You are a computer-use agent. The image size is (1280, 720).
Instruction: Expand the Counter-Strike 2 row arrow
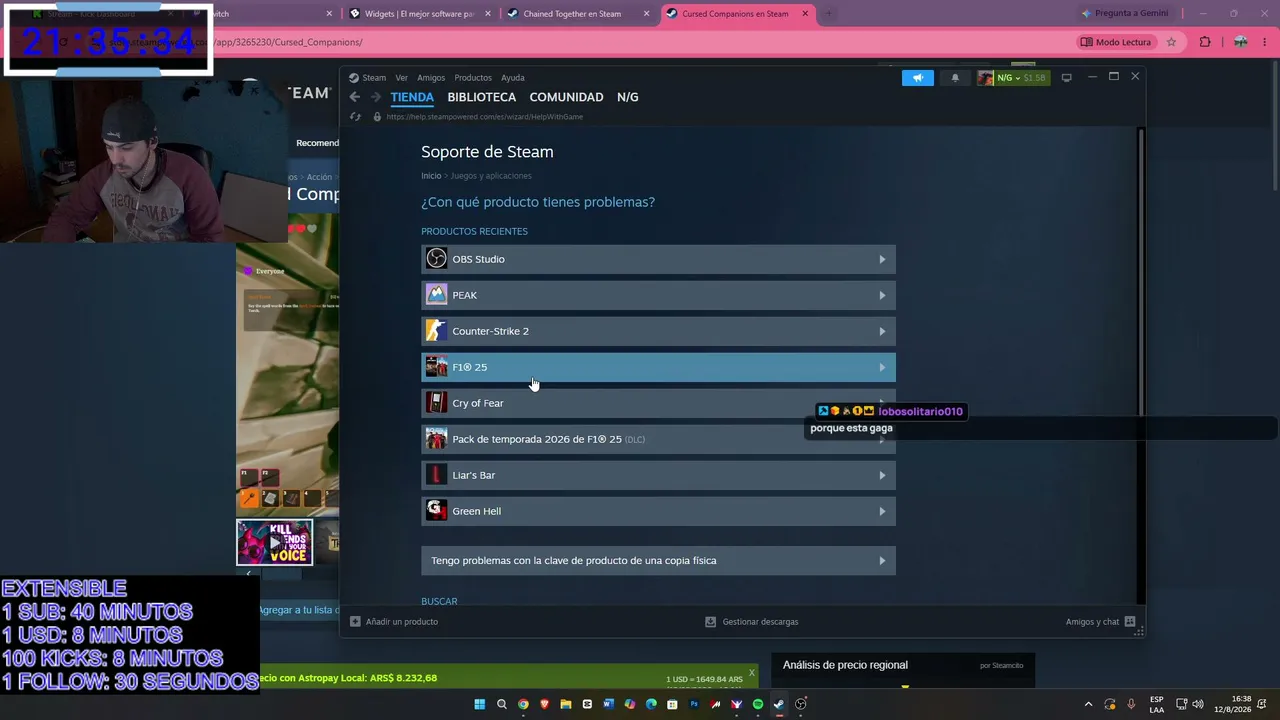[x=882, y=331]
